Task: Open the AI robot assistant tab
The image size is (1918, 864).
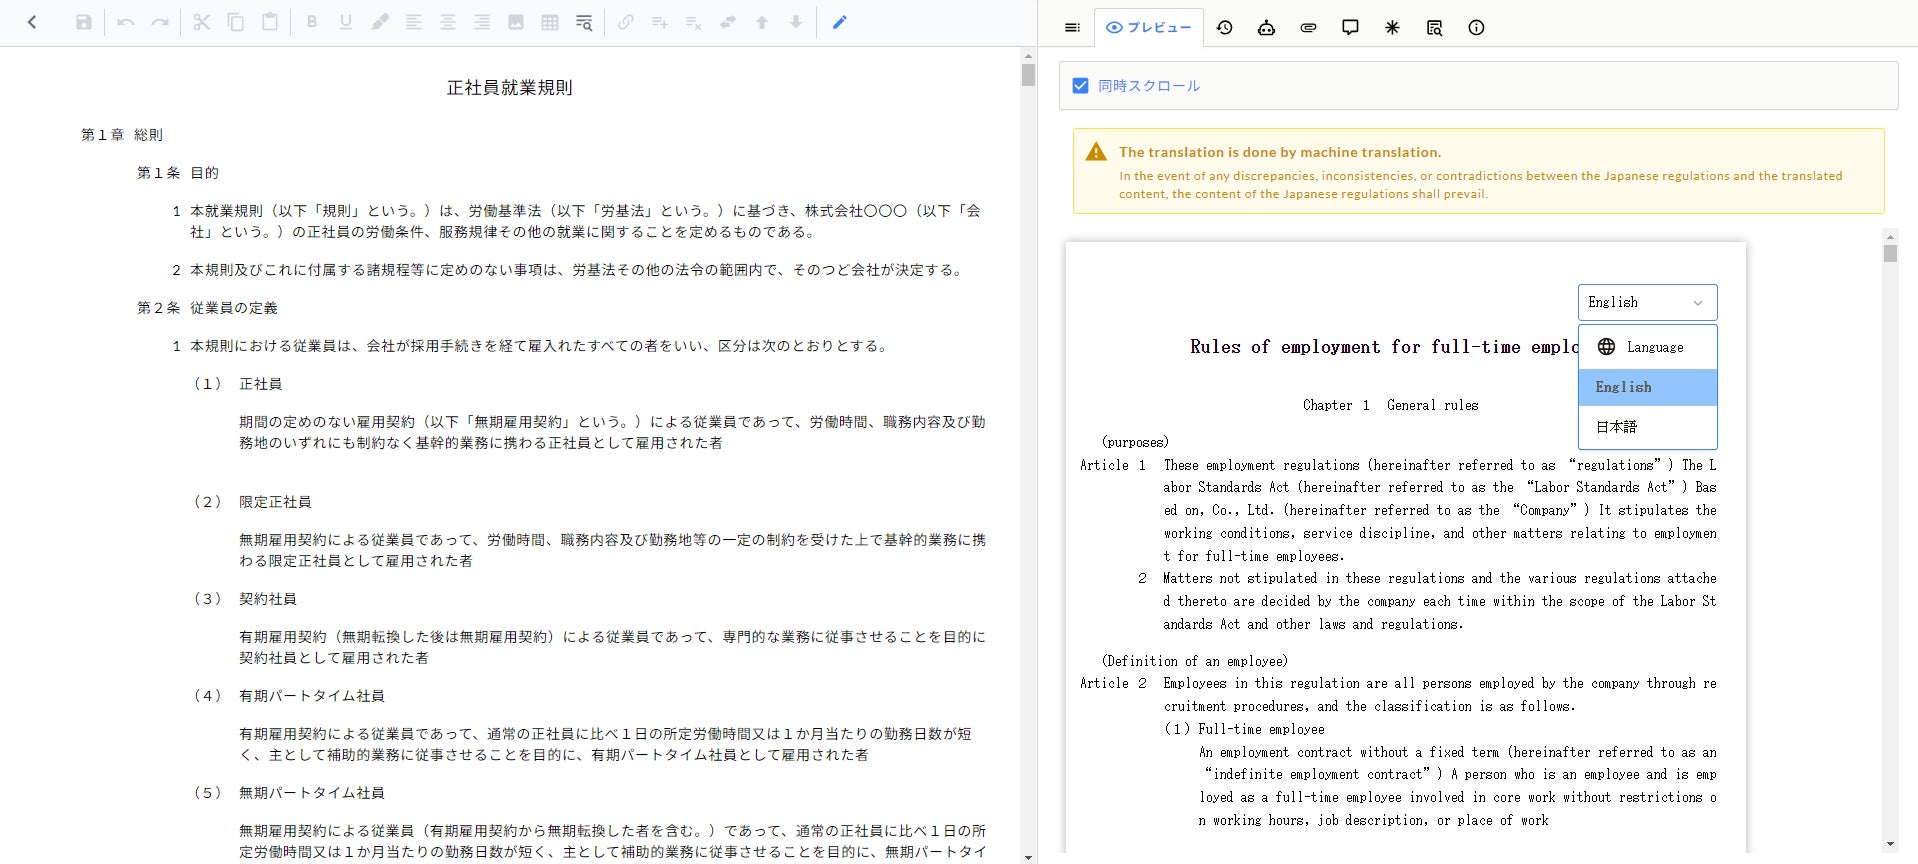Action: click(1266, 28)
